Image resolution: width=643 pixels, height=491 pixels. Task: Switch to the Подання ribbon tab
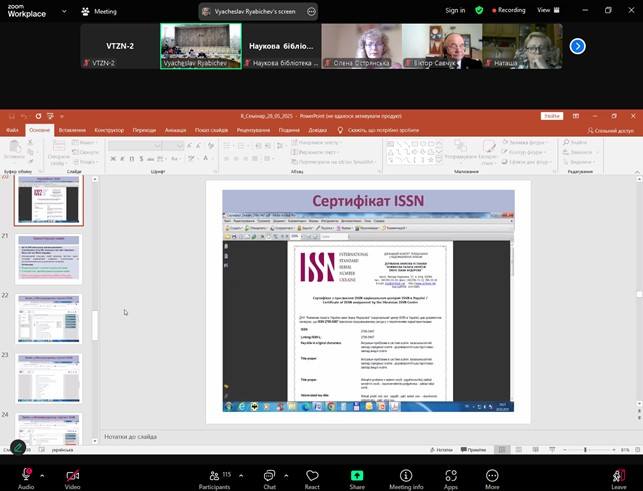(x=289, y=130)
